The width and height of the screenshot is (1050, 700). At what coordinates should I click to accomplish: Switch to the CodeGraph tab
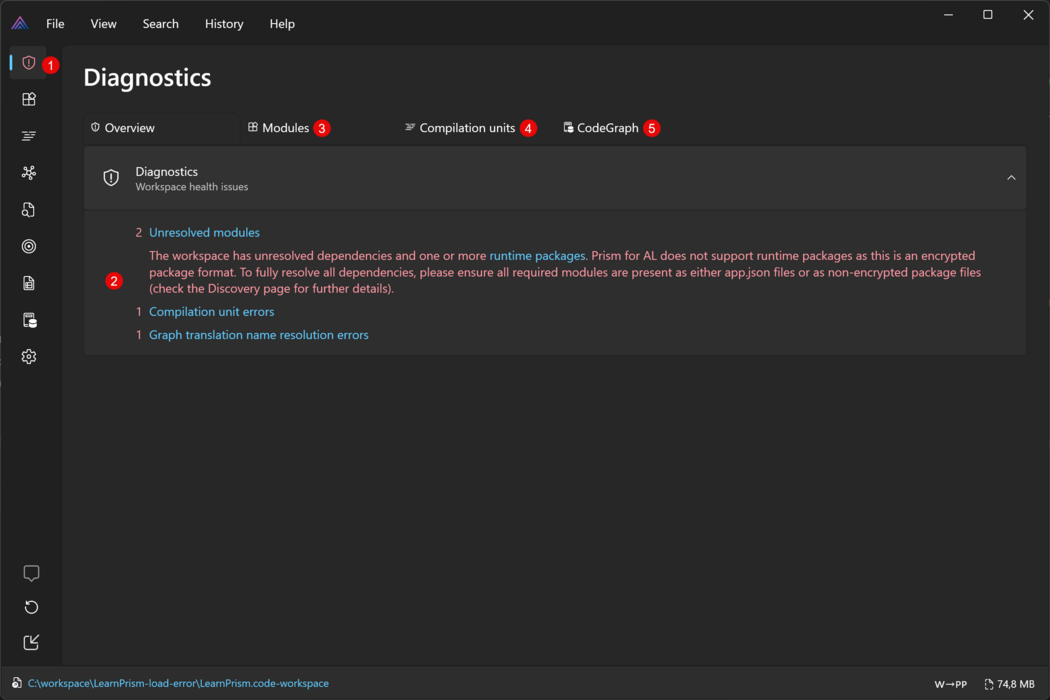click(x=606, y=128)
